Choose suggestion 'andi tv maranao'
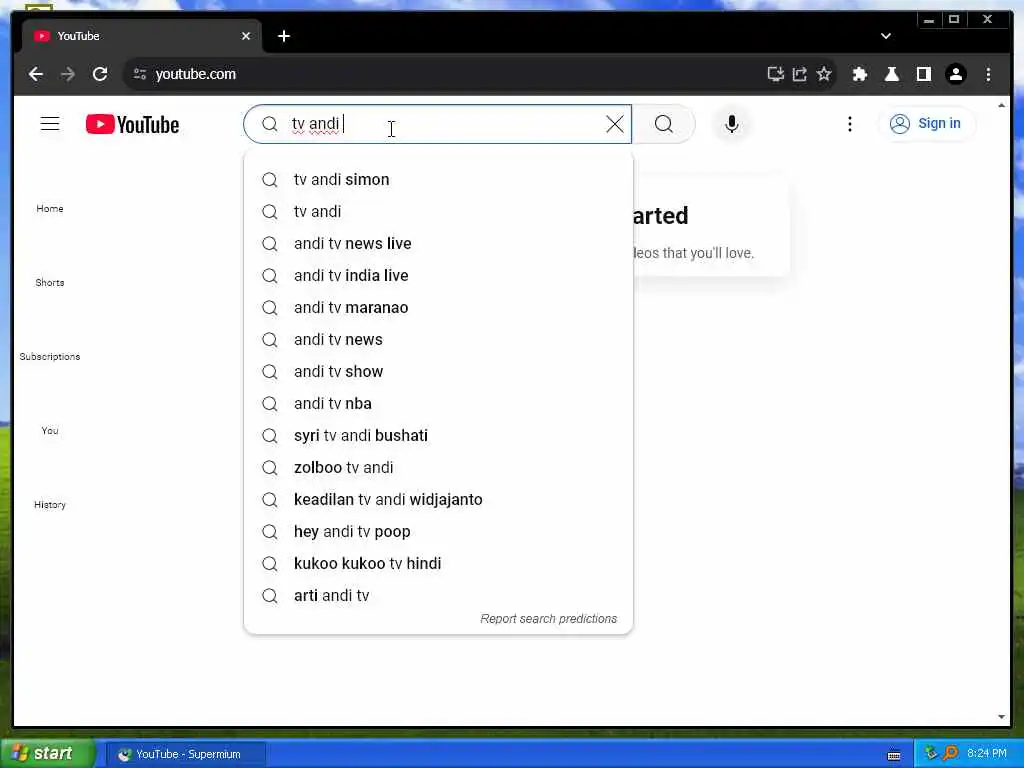The image size is (1024, 768). [438, 308]
